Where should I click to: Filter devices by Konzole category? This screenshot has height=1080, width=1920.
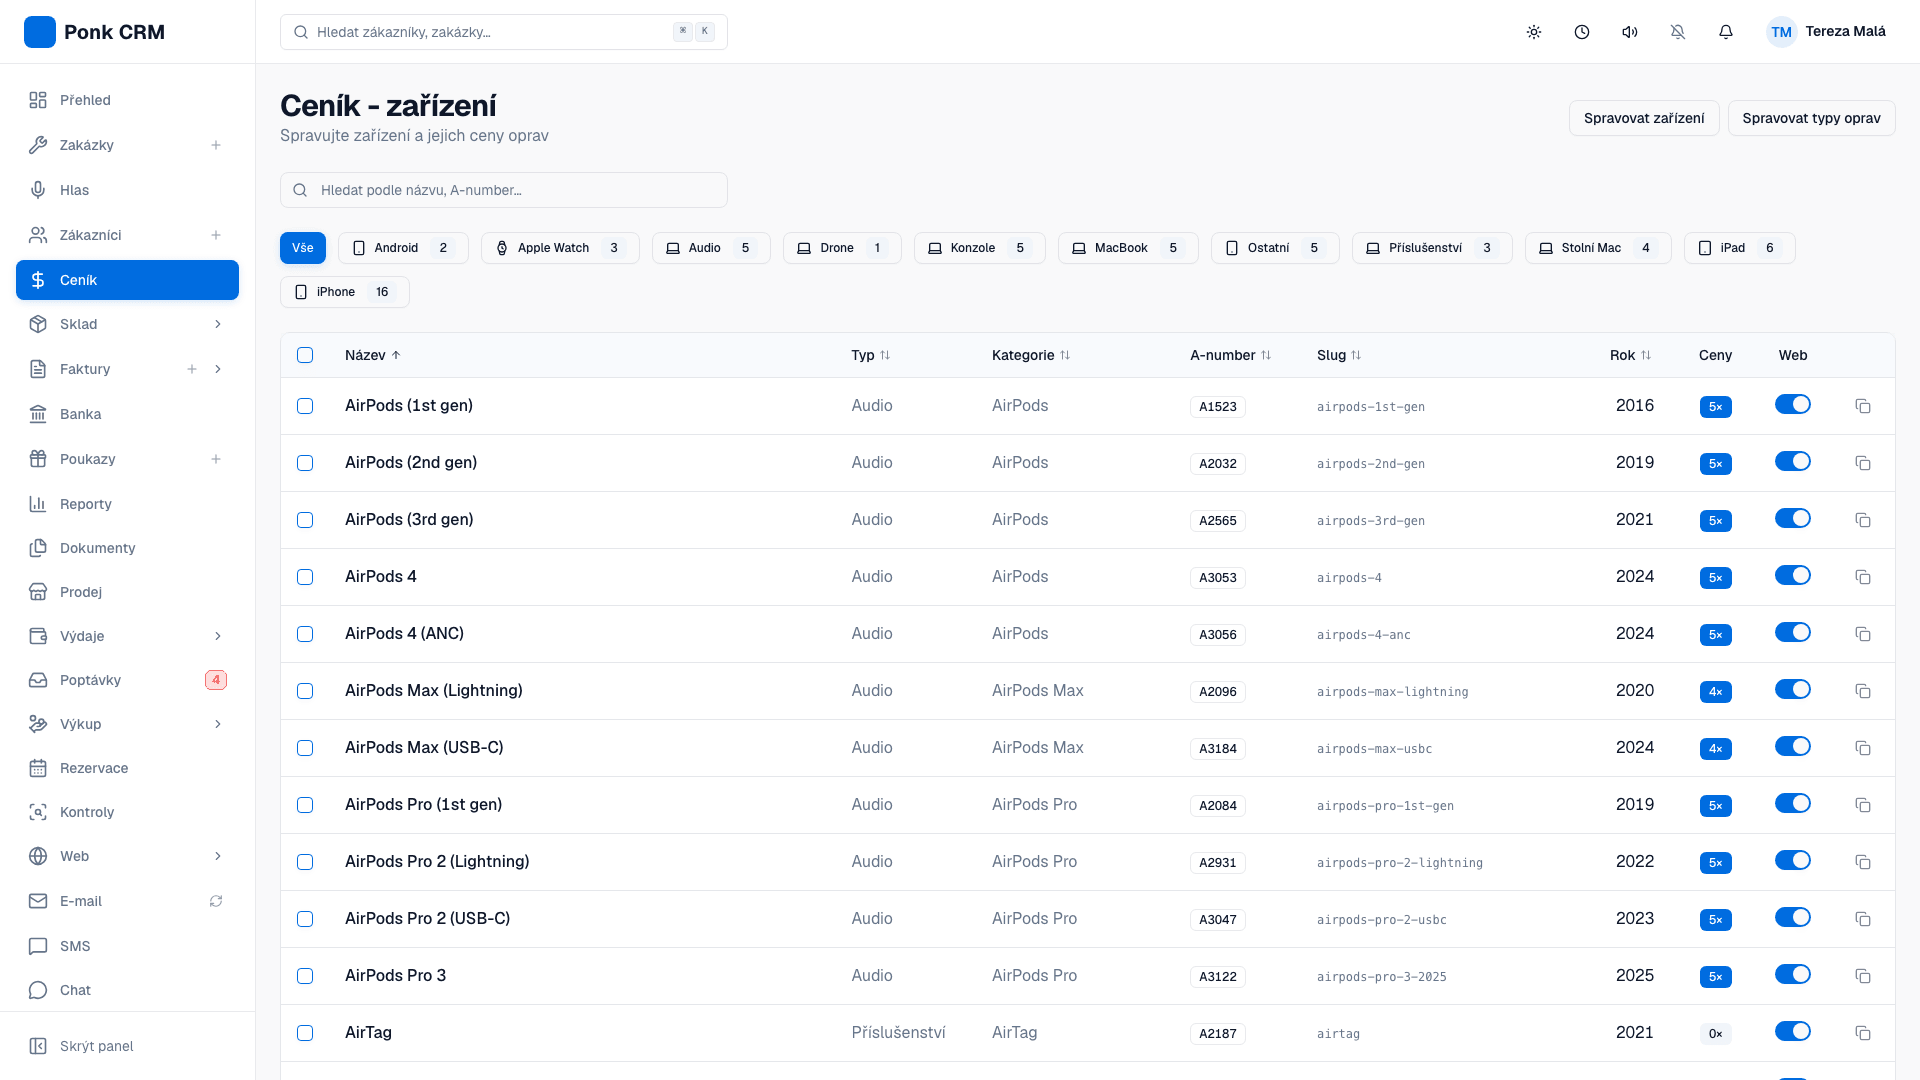pyautogui.click(x=980, y=248)
